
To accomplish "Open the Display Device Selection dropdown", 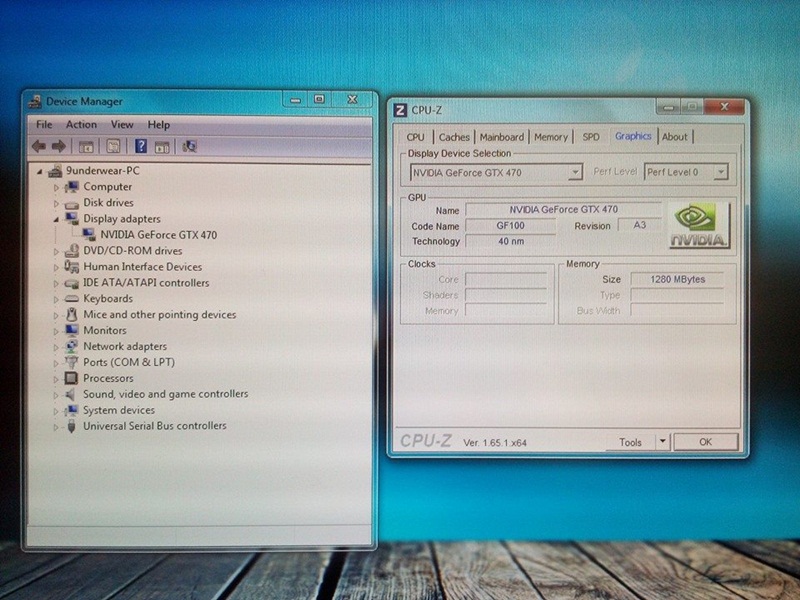I will (x=575, y=172).
